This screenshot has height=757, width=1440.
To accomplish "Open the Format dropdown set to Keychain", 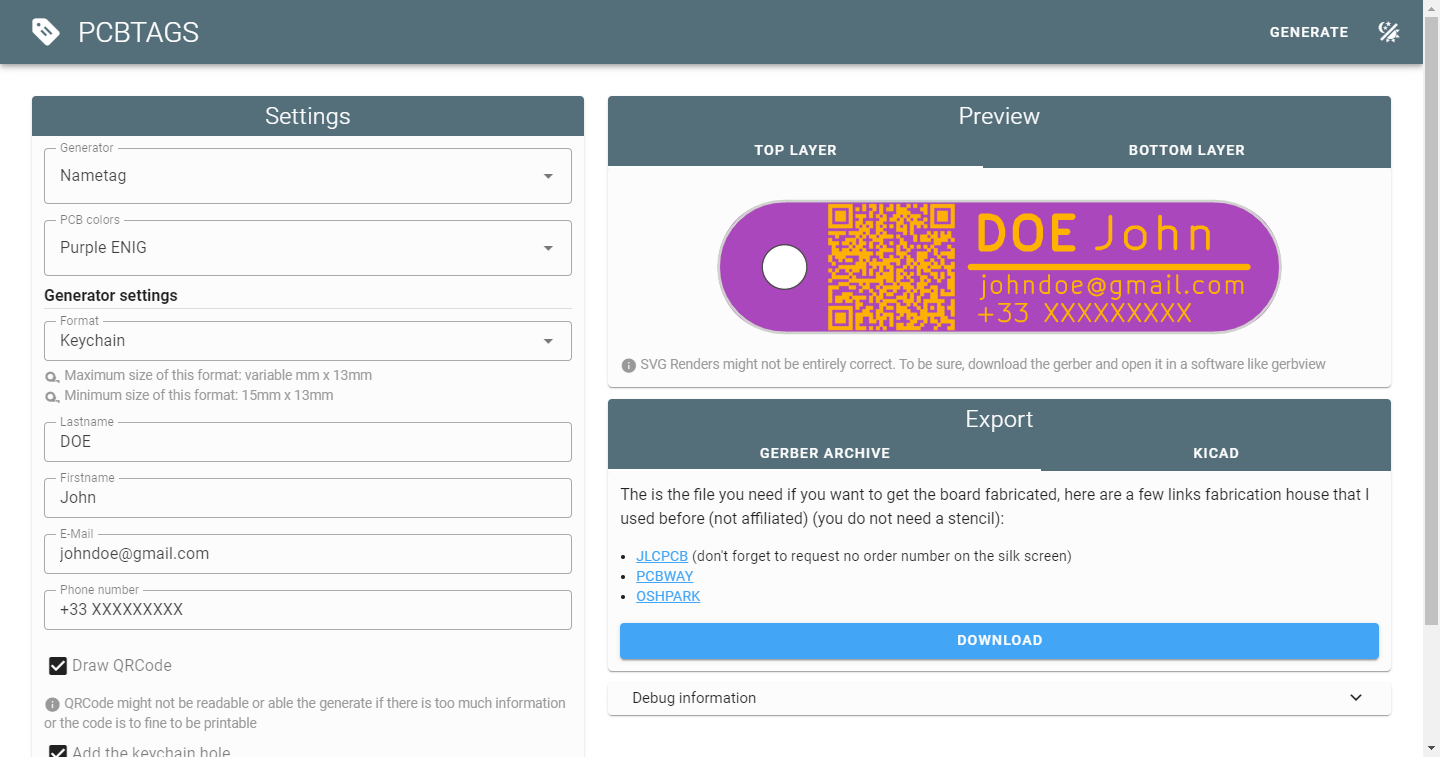I will coord(308,341).
